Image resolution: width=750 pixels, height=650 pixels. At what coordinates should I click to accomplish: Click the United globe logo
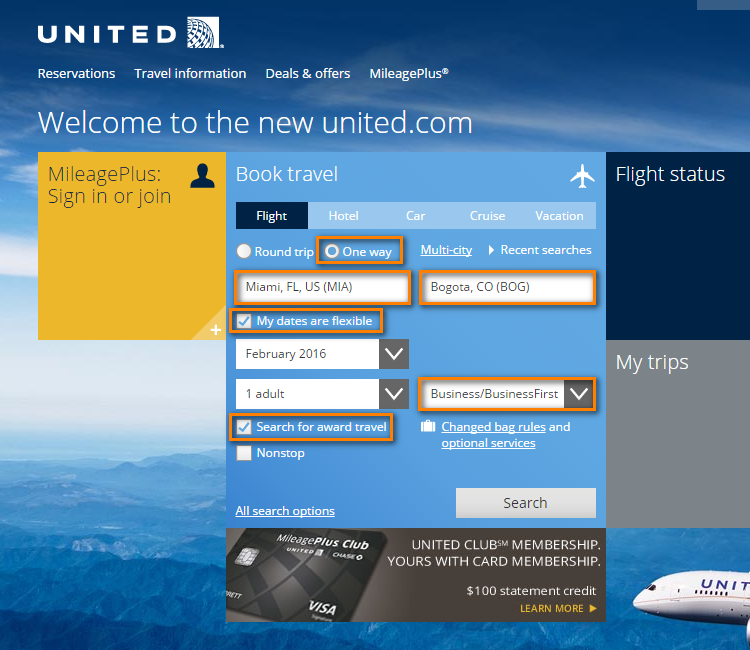pyautogui.click(x=204, y=33)
